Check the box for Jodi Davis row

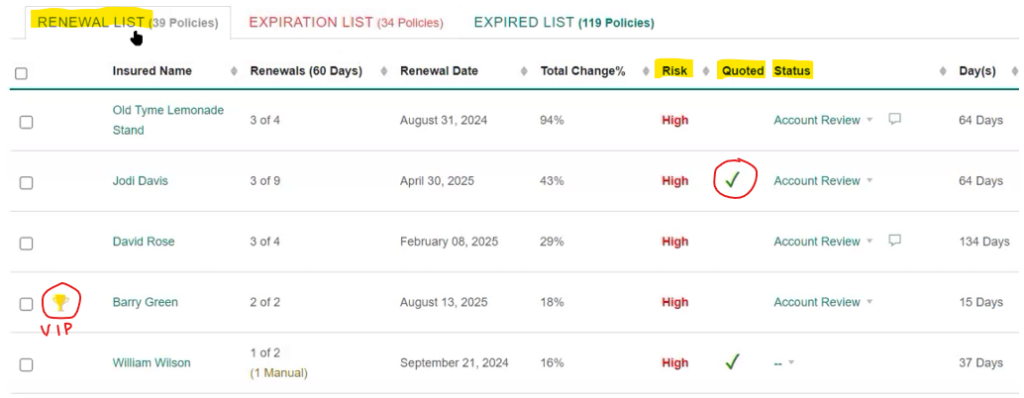click(26, 183)
